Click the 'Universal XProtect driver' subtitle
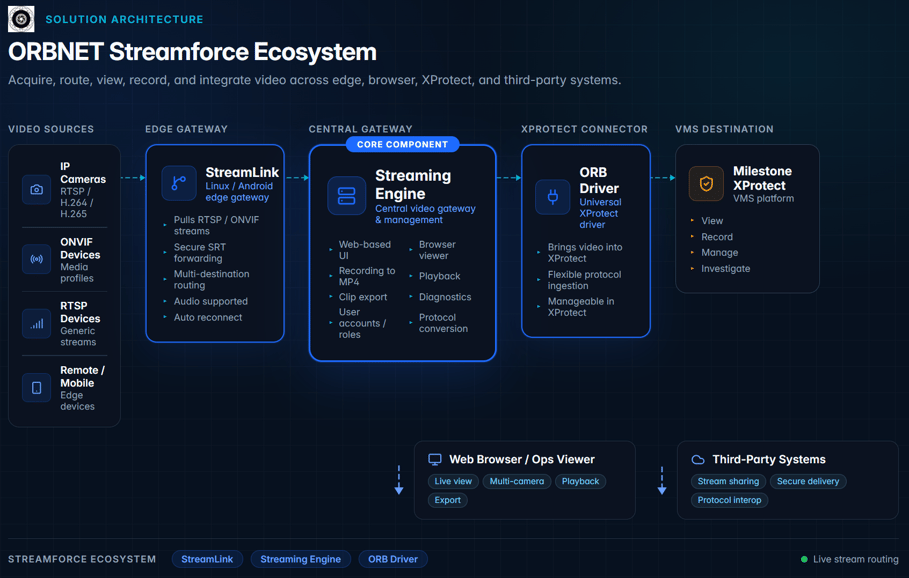The width and height of the screenshot is (909, 578). pyautogui.click(x=600, y=213)
